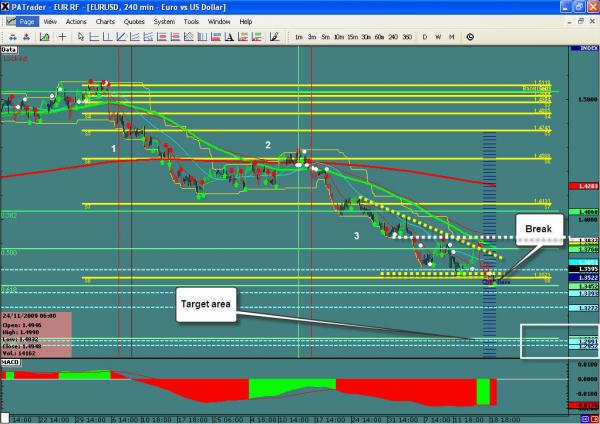The width and height of the screenshot is (600, 424).
Task: Switch chart to Daily (D) timeframe
Action: (425, 37)
